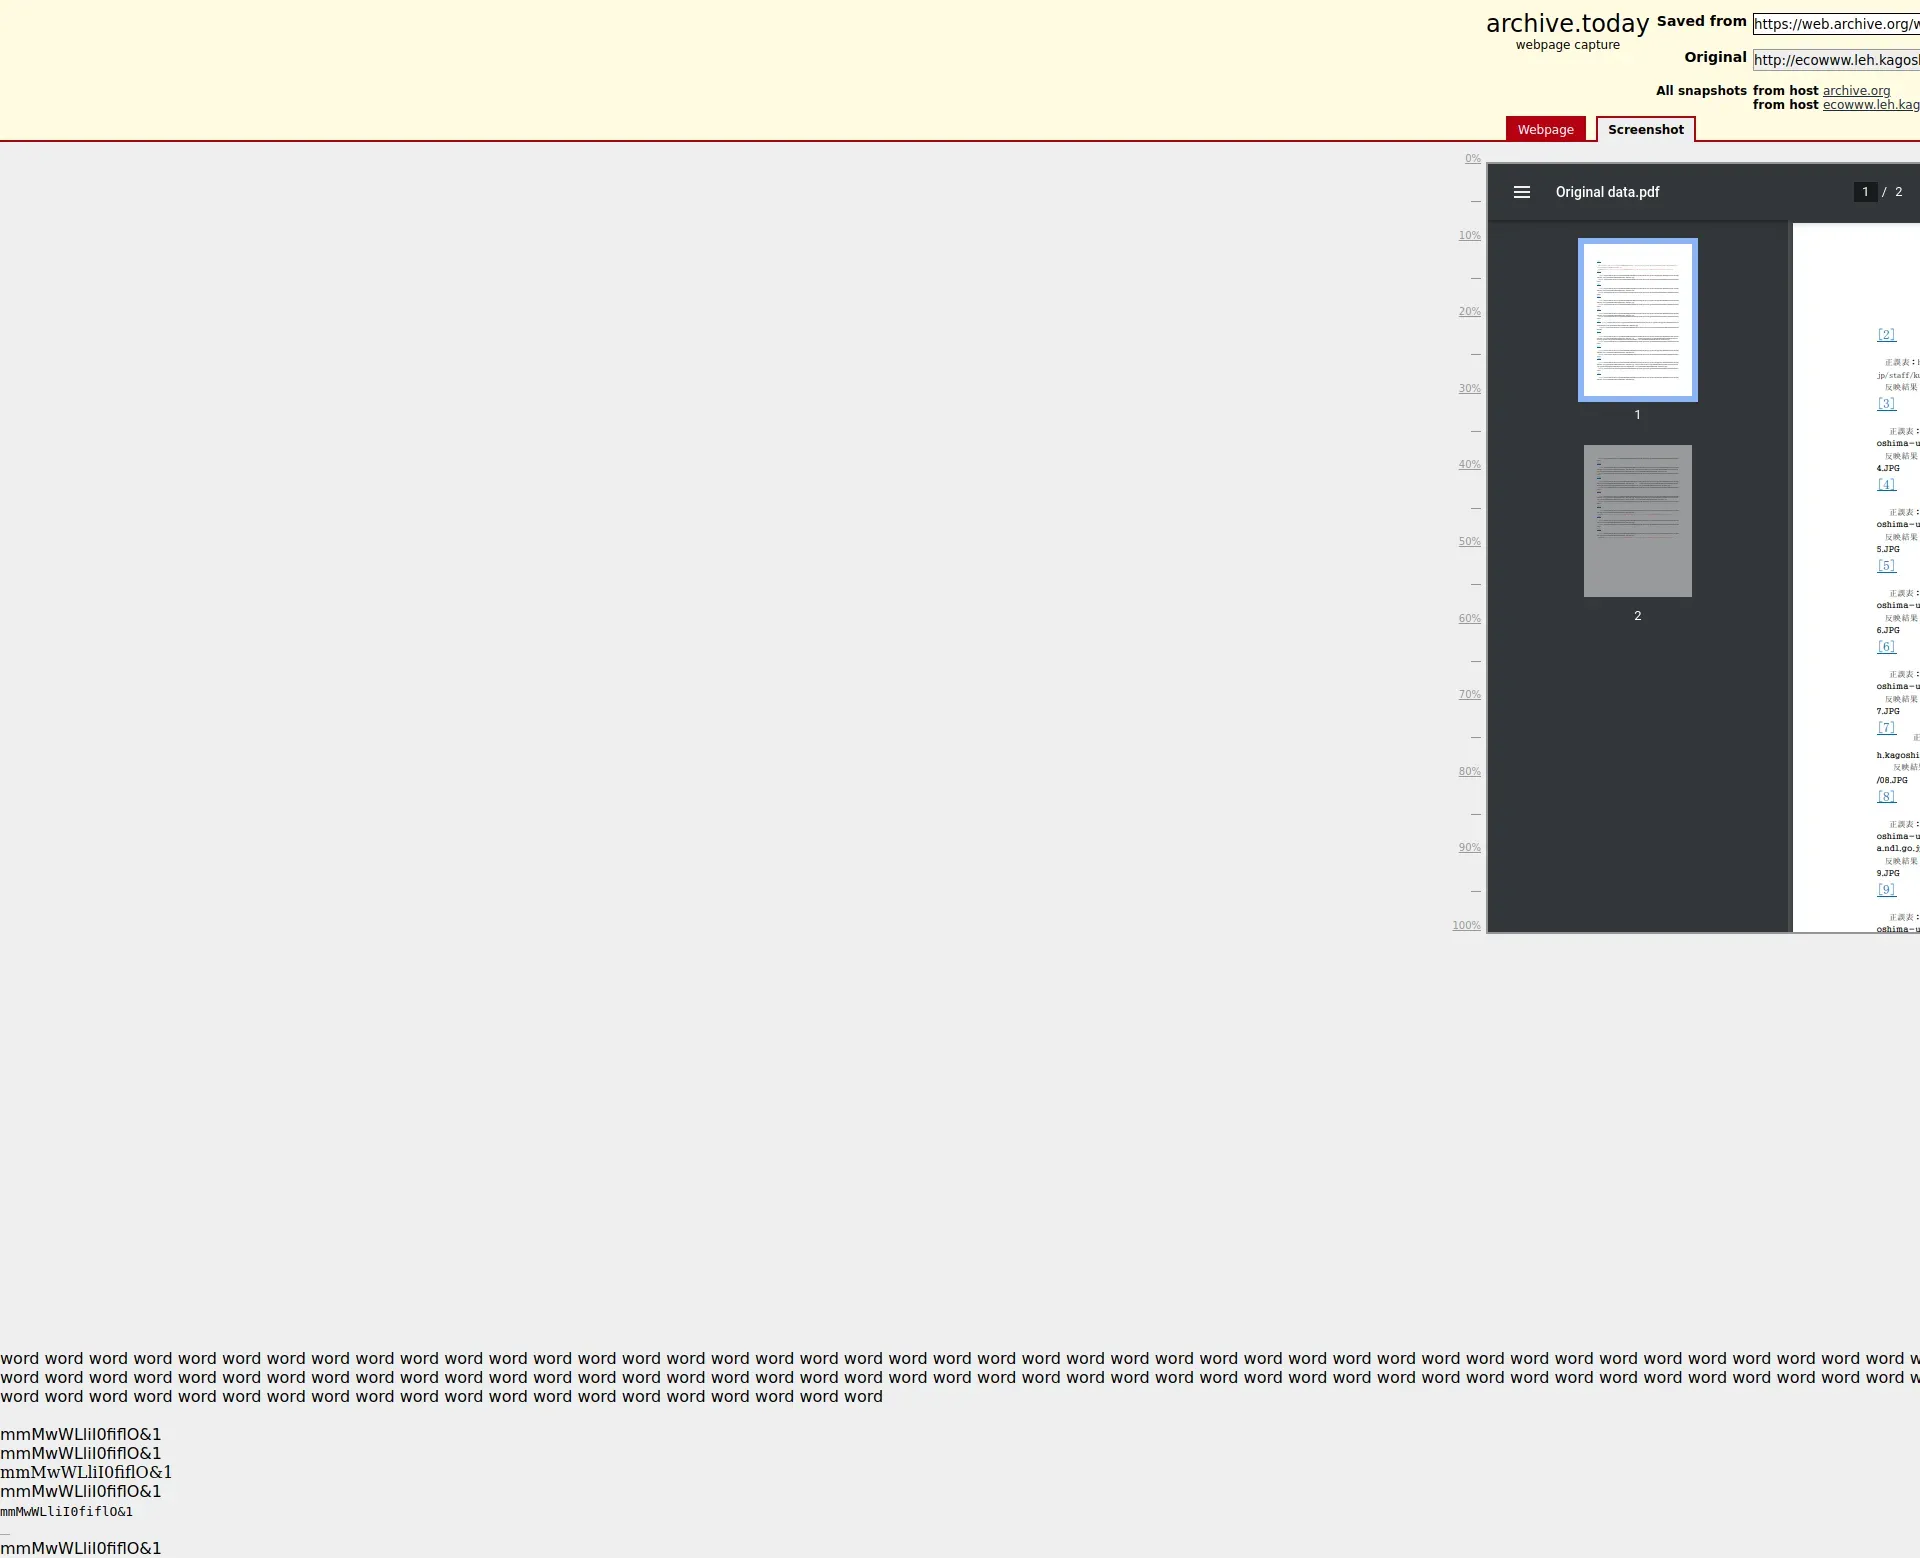The height and width of the screenshot is (1558, 1920).
Task: Select page 2 thumbnail in PDF sidebar
Action: pos(1637,521)
